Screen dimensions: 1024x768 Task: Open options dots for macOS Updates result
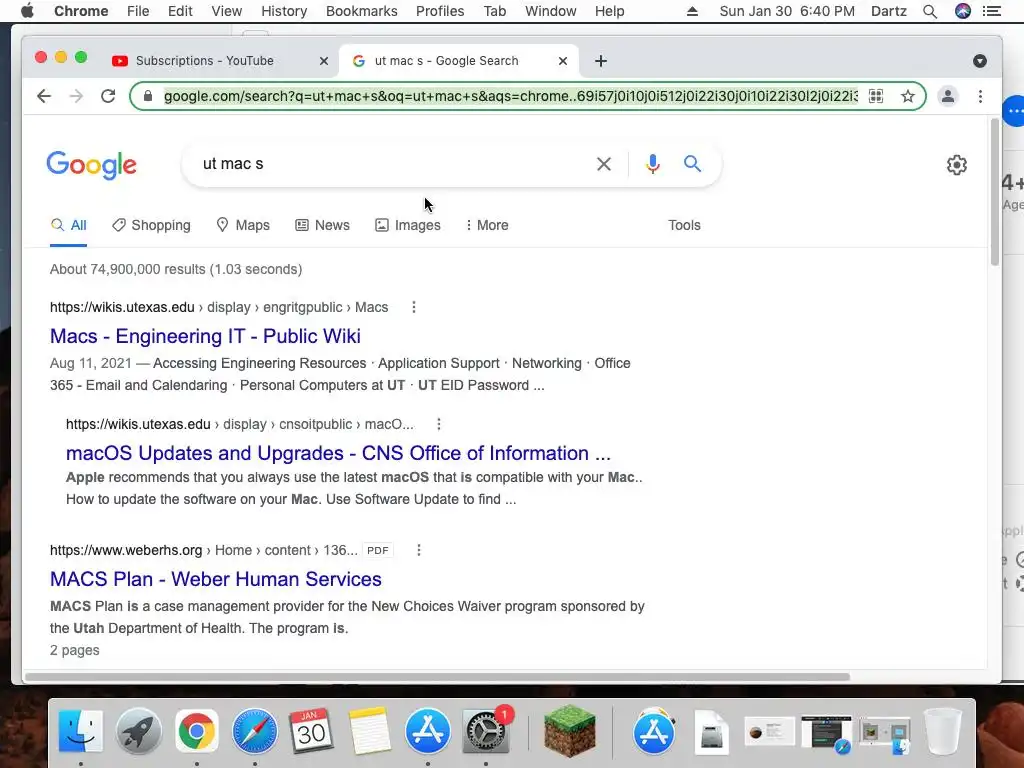(x=439, y=424)
